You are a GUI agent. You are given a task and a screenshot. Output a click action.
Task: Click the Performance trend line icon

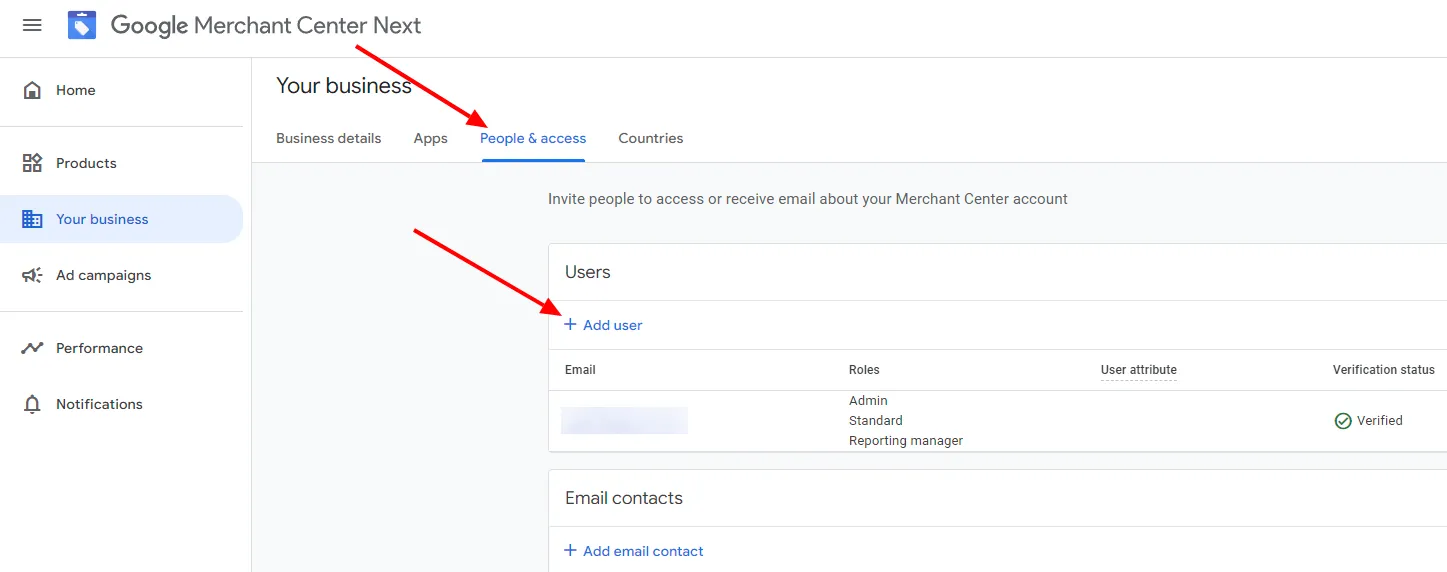(x=32, y=348)
